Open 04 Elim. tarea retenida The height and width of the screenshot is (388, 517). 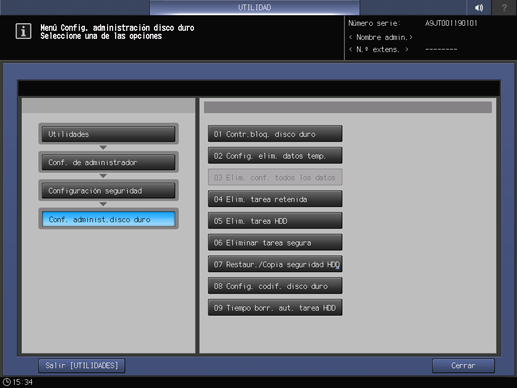click(275, 199)
